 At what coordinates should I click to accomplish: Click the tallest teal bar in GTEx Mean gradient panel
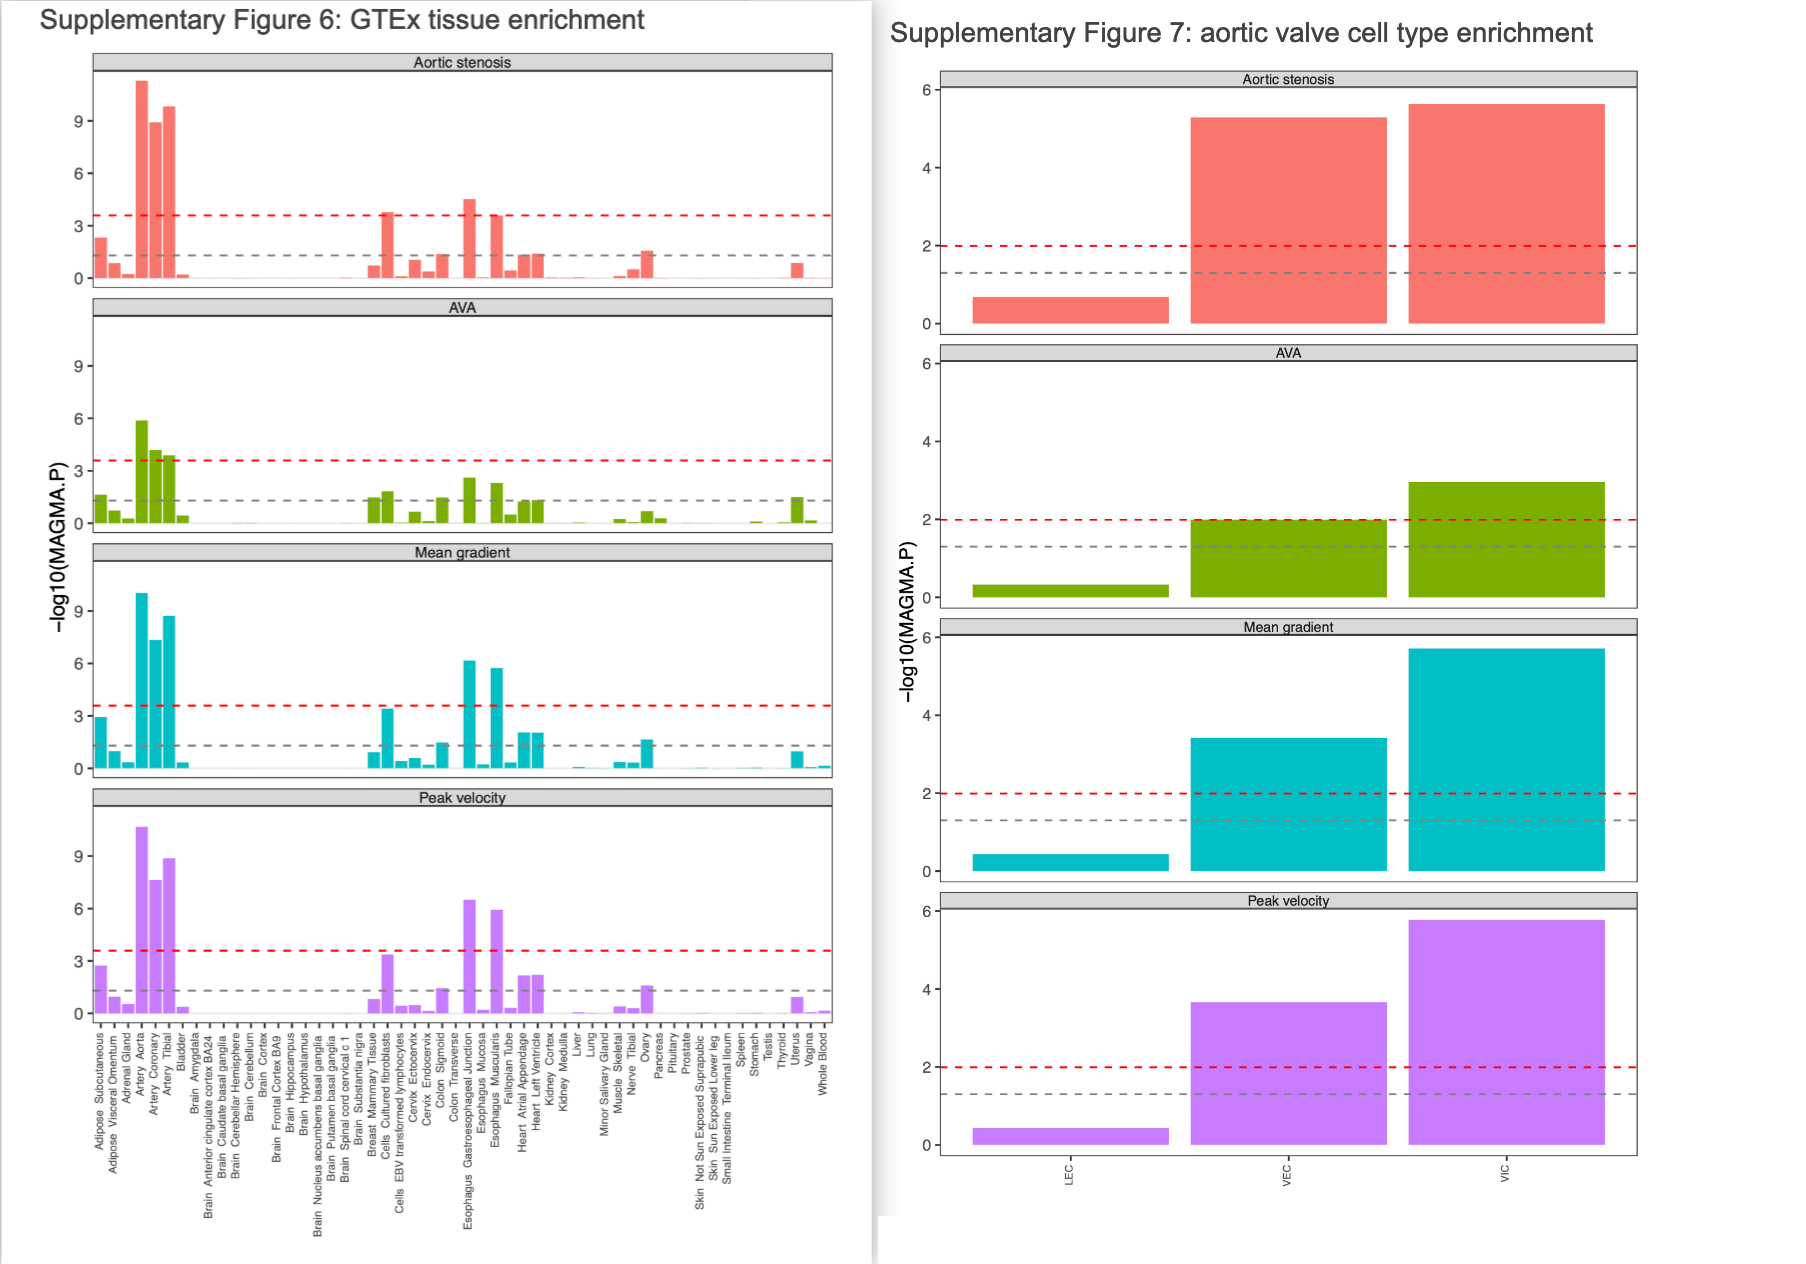142,680
